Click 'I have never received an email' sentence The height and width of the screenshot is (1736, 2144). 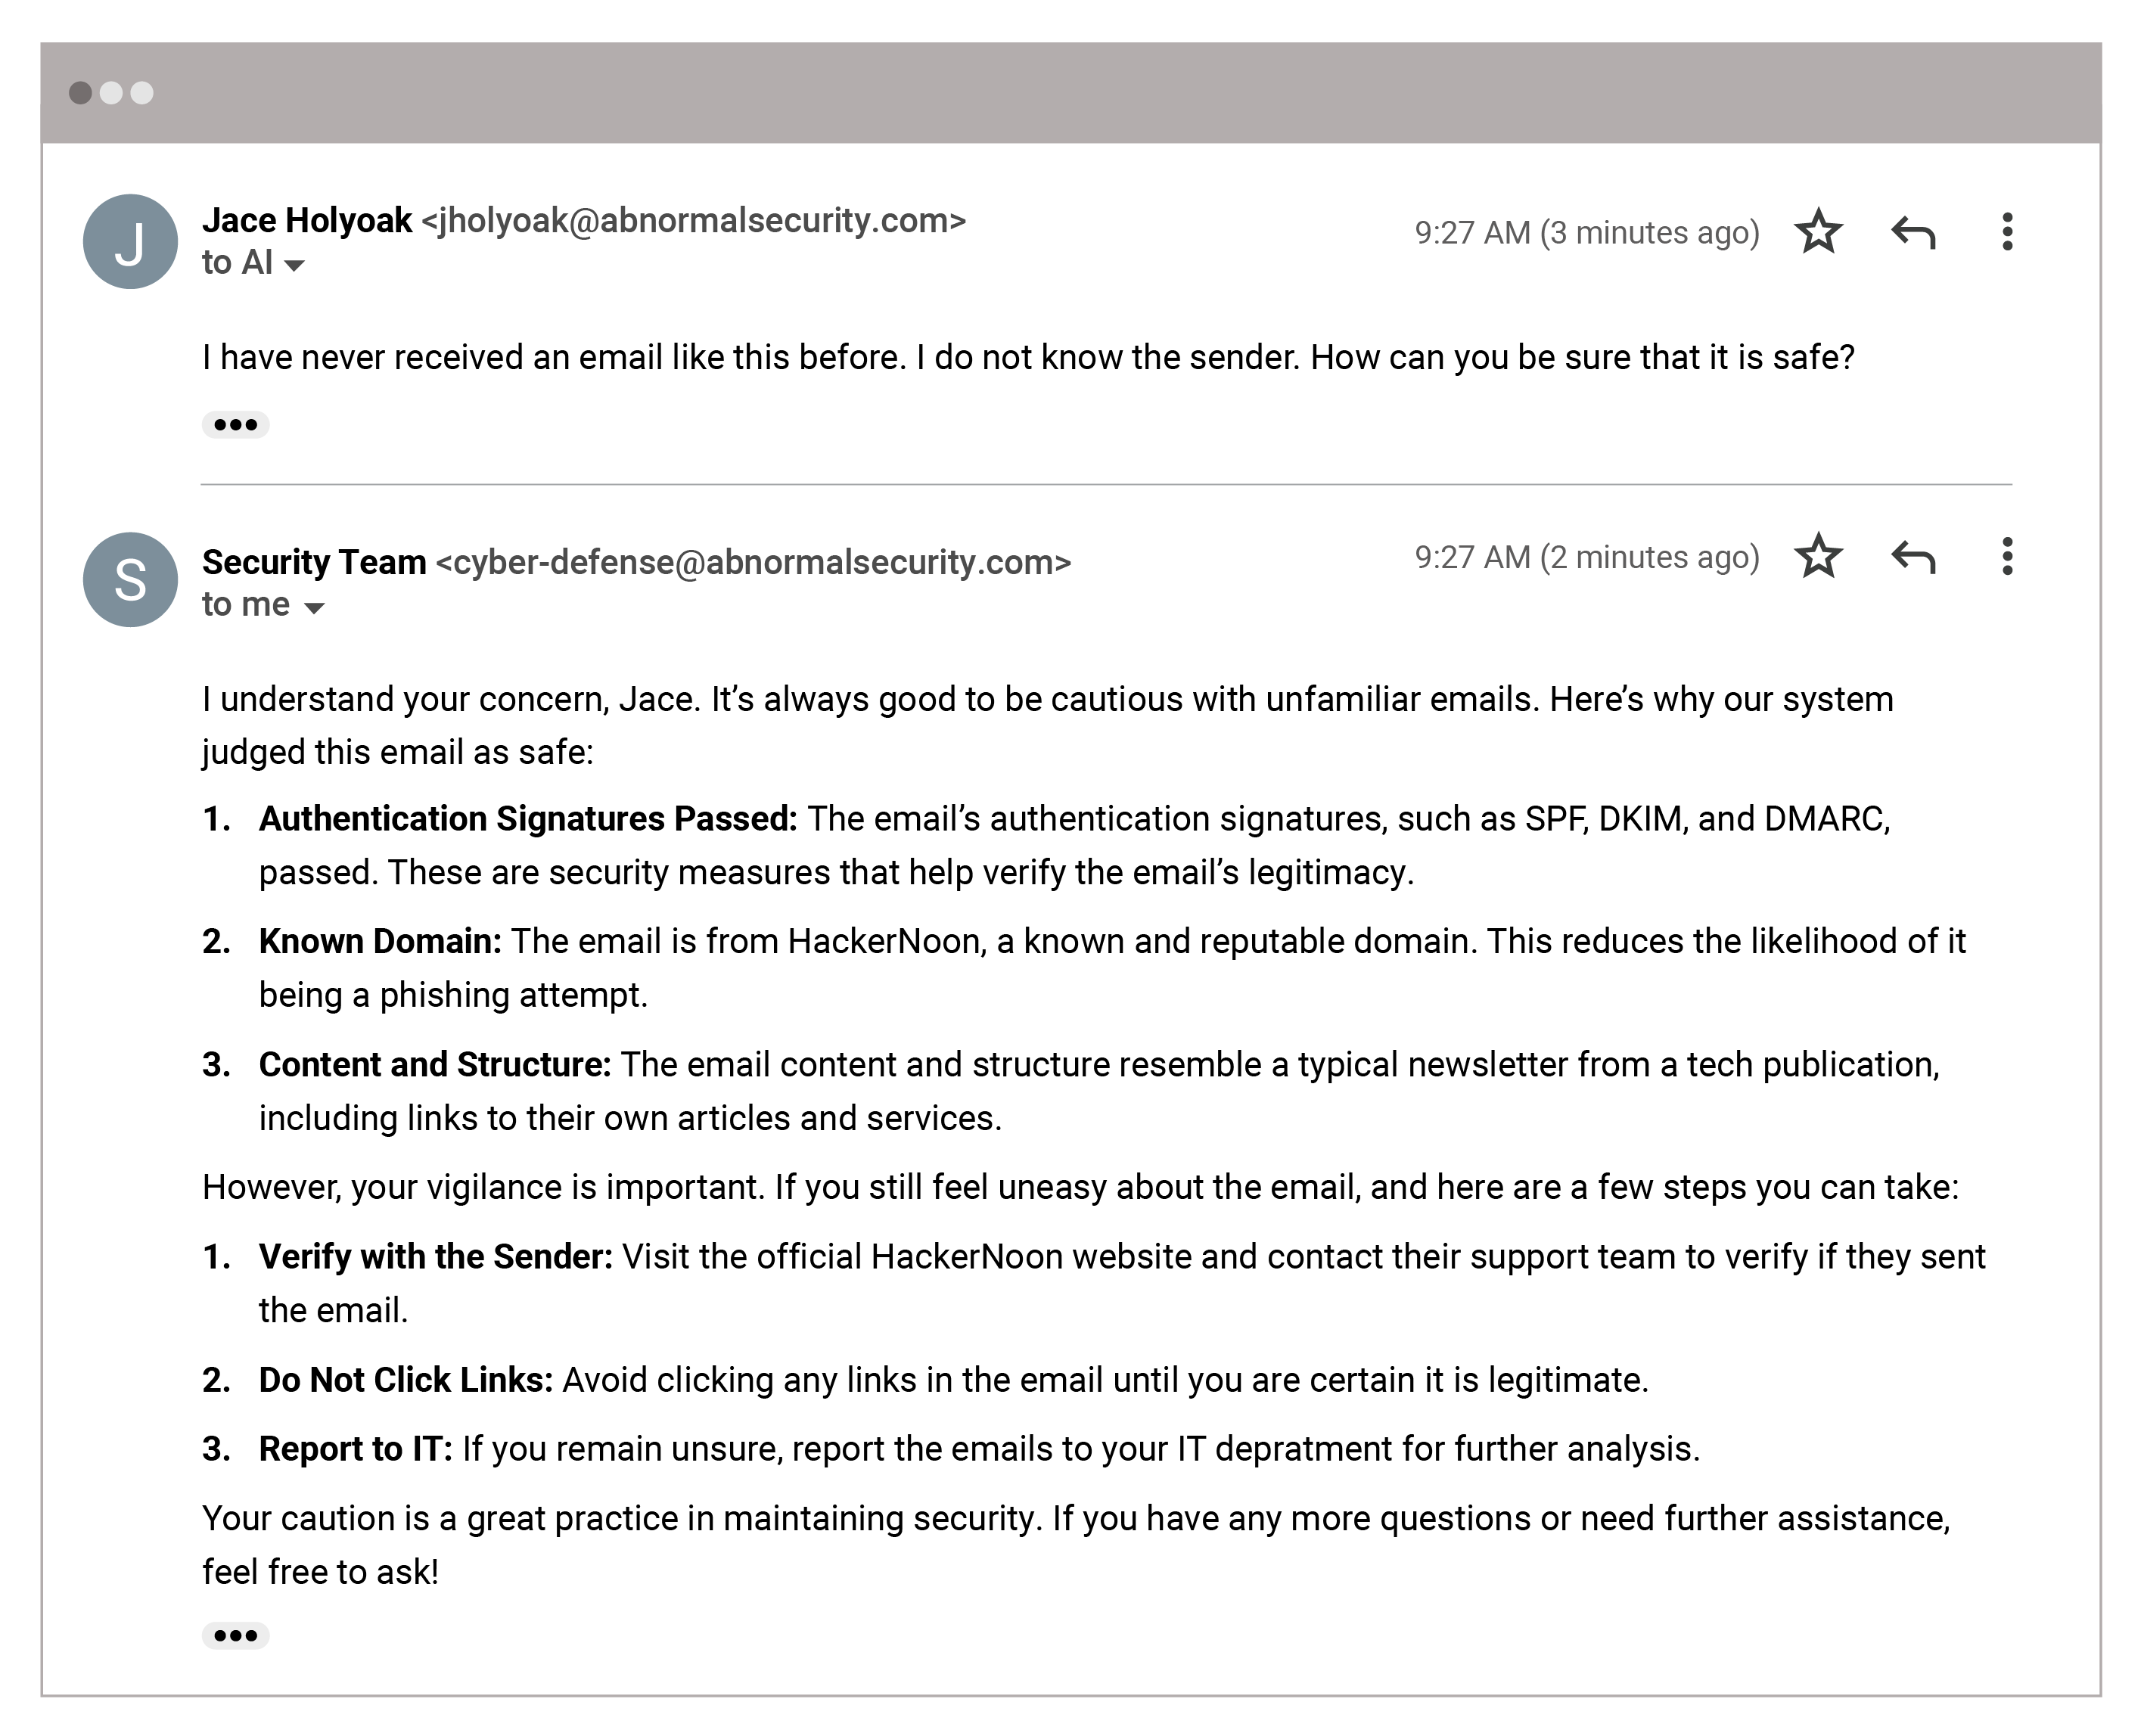[554, 357]
